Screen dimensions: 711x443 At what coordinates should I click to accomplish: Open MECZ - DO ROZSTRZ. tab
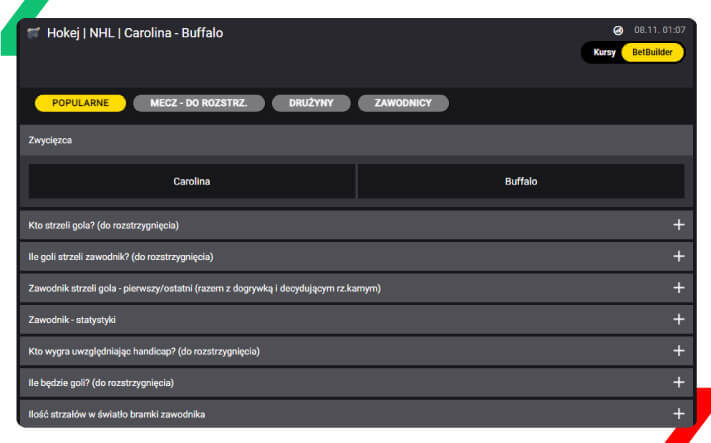click(x=199, y=103)
